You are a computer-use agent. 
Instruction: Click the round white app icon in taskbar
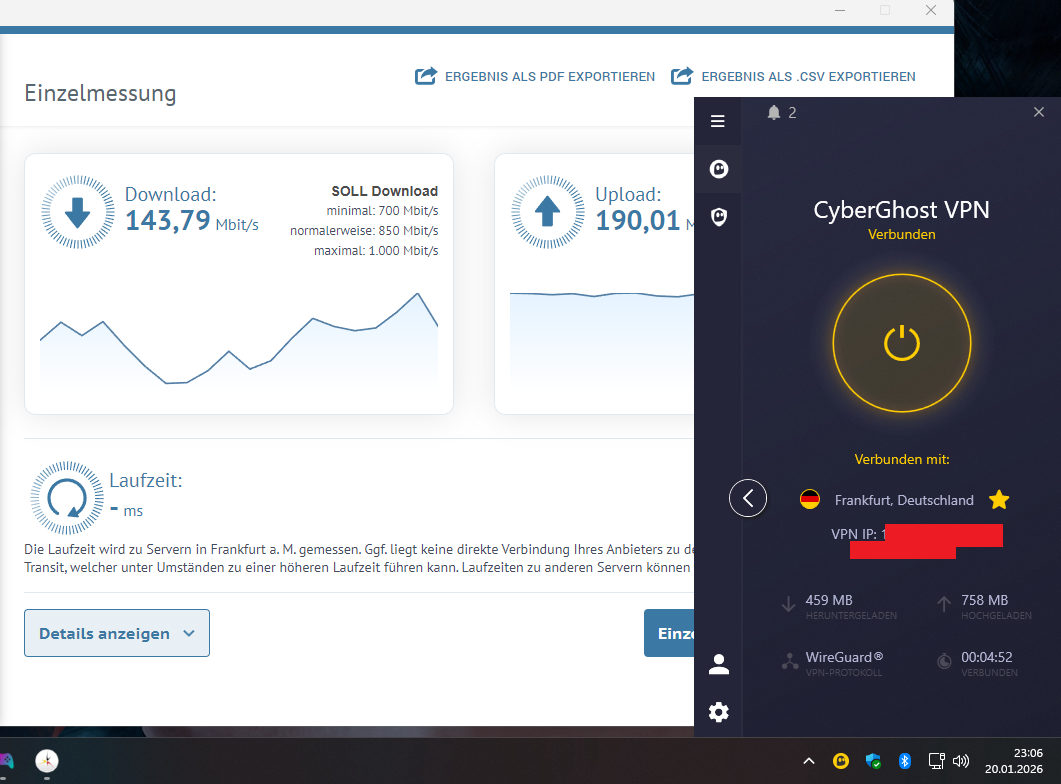tap(47, 761)
